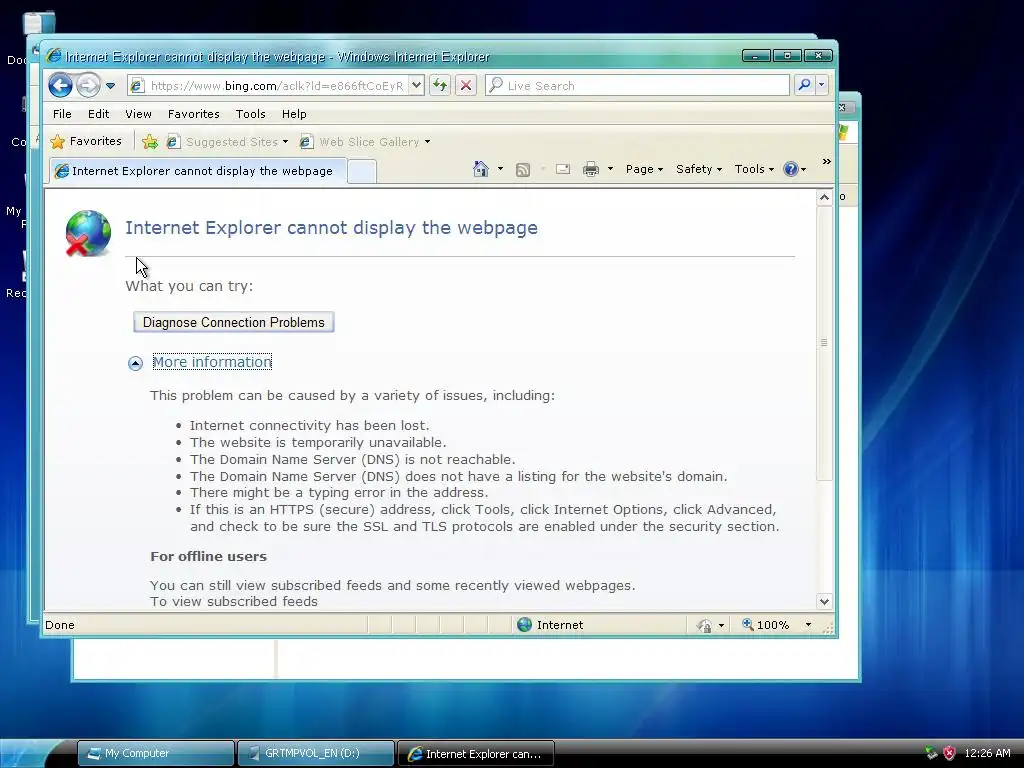The height and width of the screenshot is (768, 1024).
Task: Open the Favorites star button panel
Action: point(86,141)
